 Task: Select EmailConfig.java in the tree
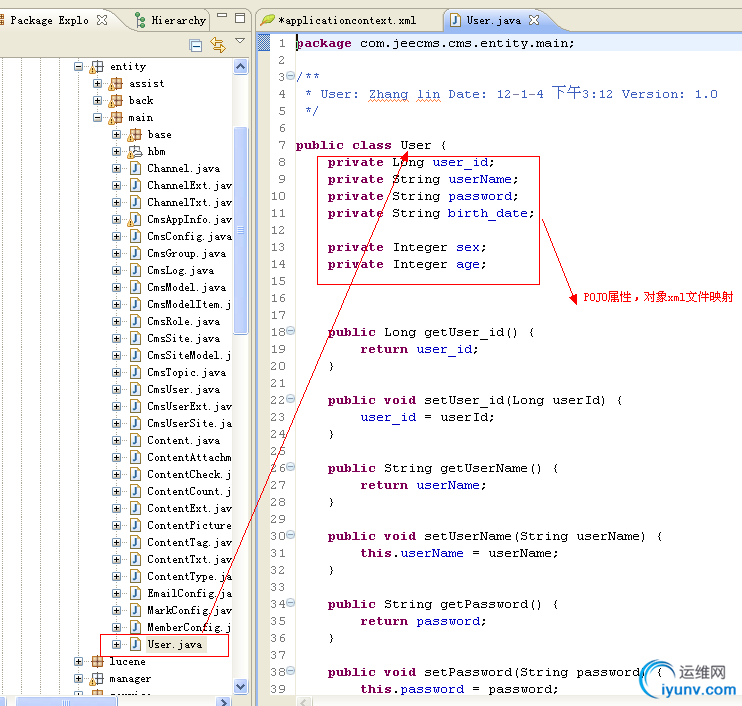(x=189, y=593)
